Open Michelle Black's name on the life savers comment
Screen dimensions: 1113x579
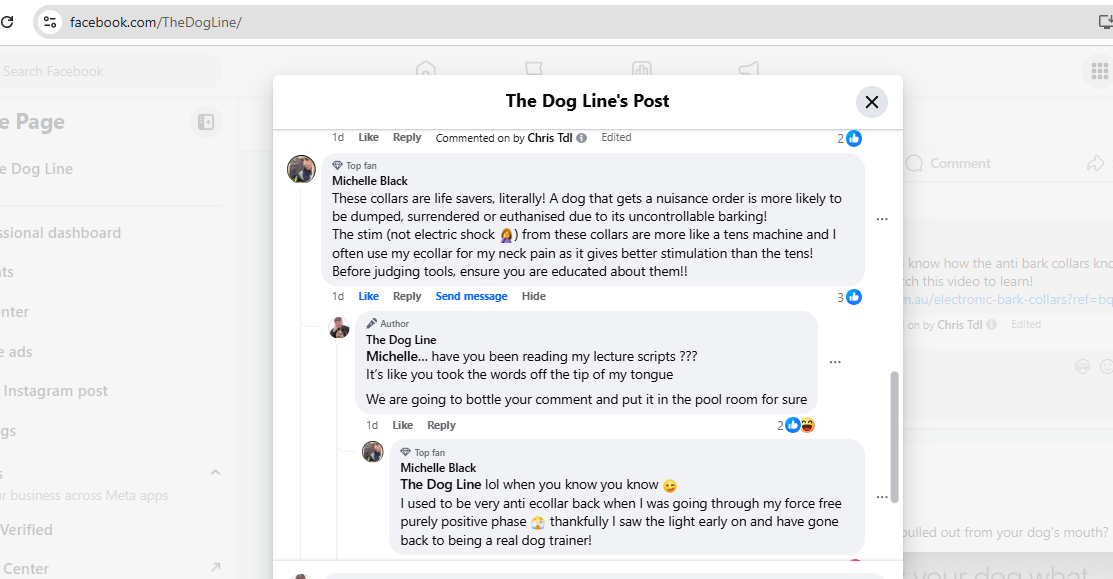coord(370,181)
